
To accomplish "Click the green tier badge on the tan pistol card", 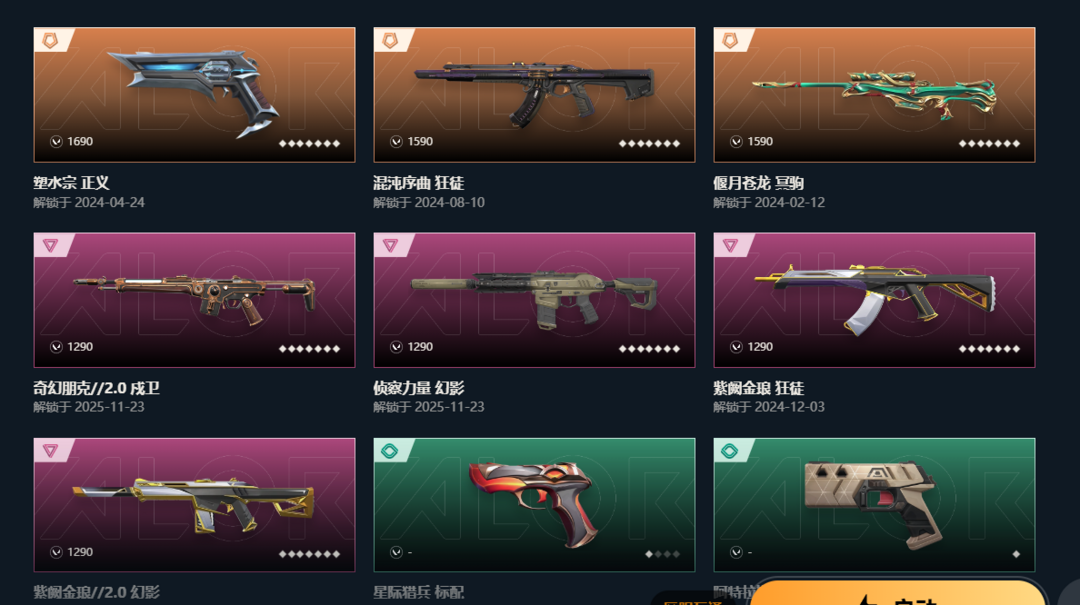I will pyautogui.click(x=730, y=451).
